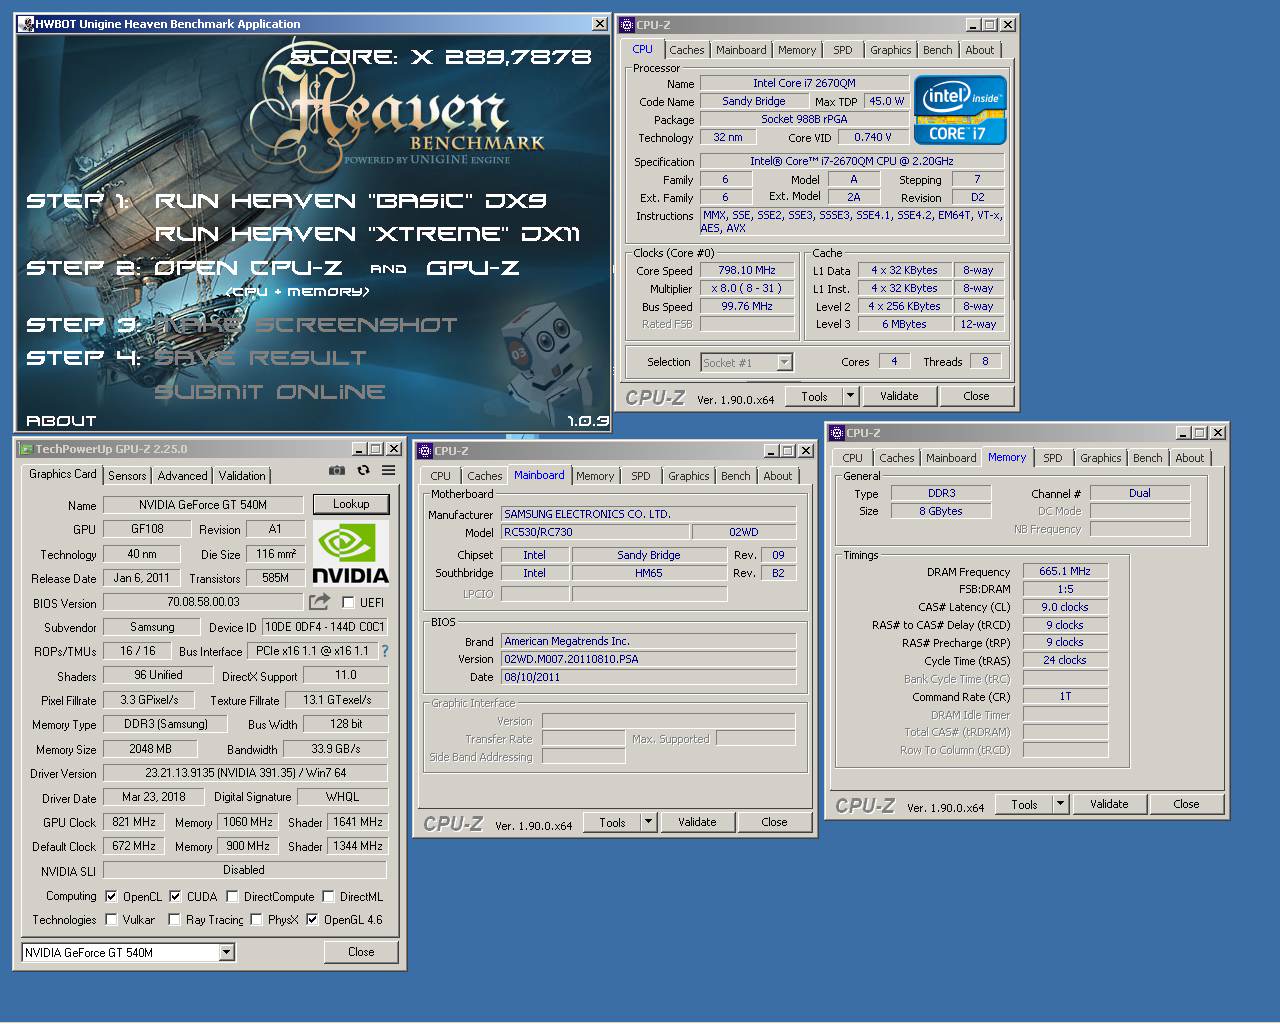Click motherboard model RC530/RC730 field
Image resolution: width=1280 pixels, height=1024 pixels.
[595, 532]
